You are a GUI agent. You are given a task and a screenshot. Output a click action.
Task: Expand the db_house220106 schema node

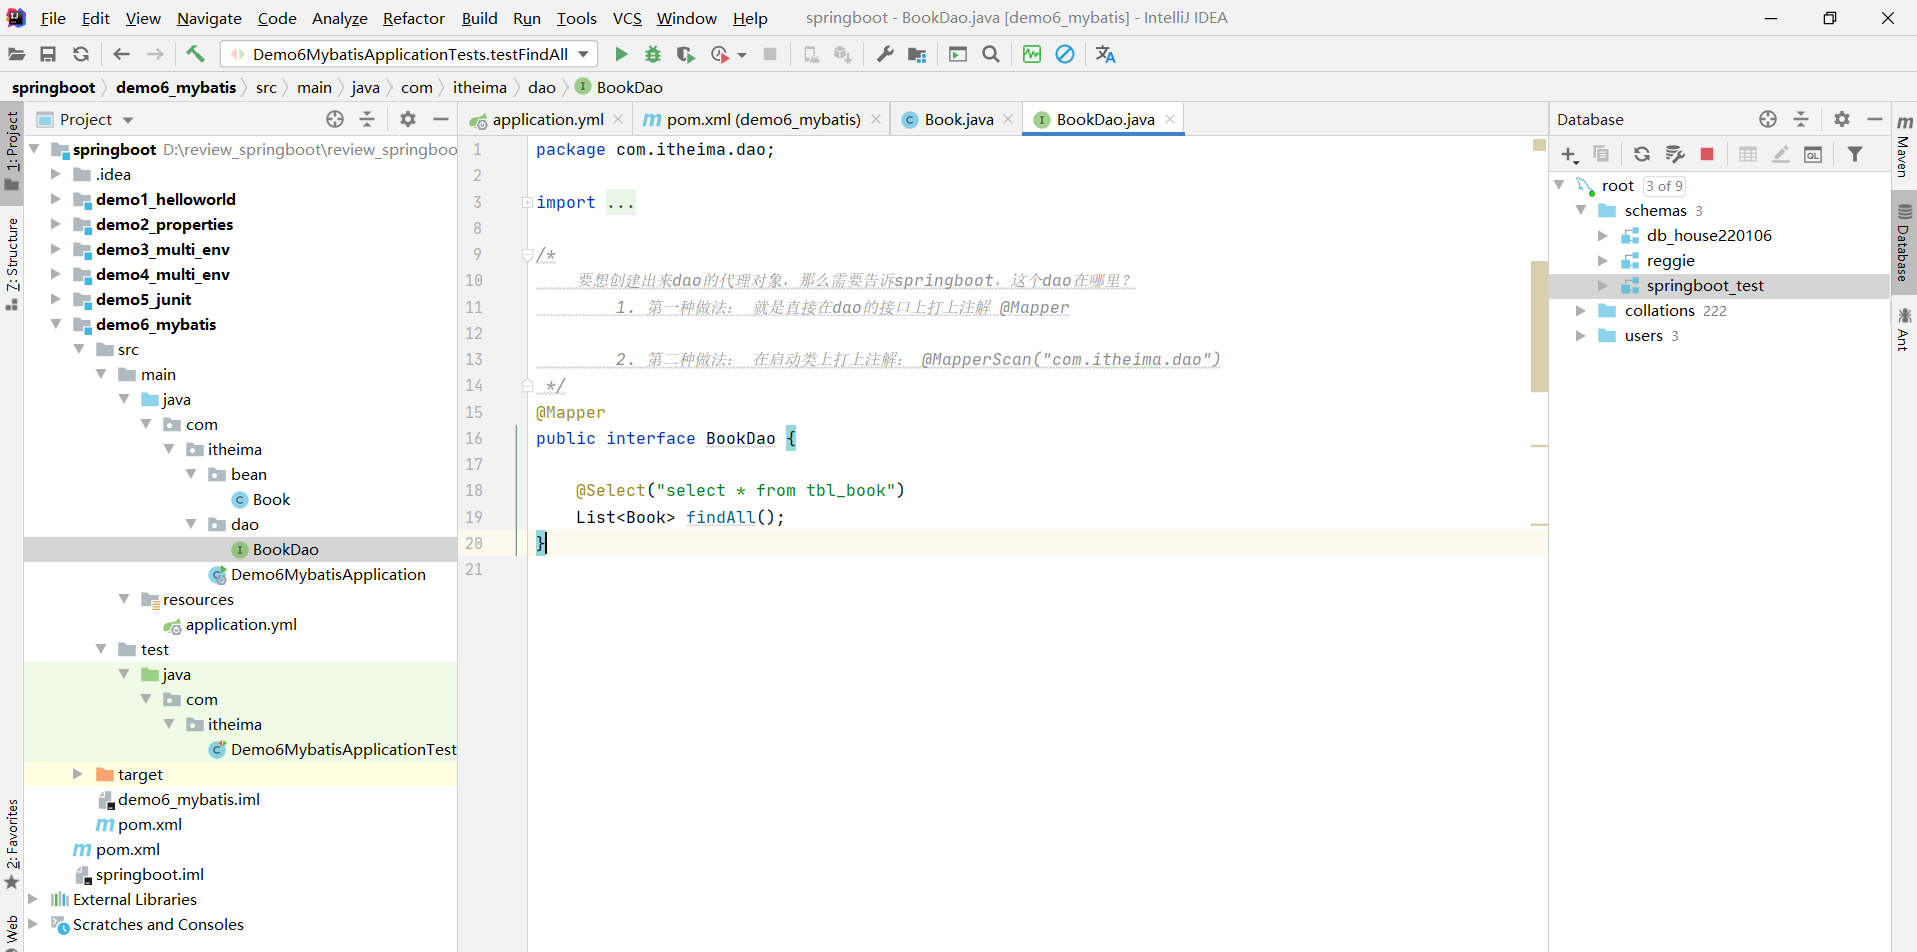coord(1602,235)
